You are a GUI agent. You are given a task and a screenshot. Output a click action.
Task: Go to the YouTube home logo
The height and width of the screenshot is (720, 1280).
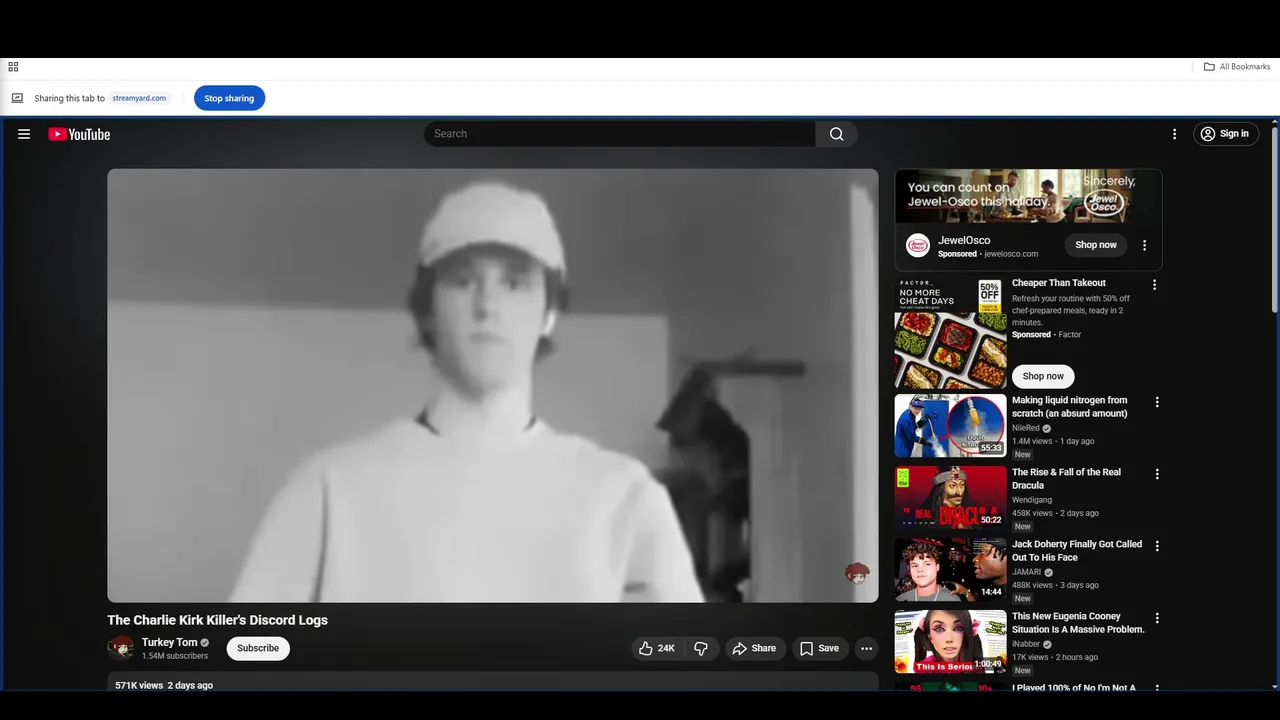(x=79, y=134)
